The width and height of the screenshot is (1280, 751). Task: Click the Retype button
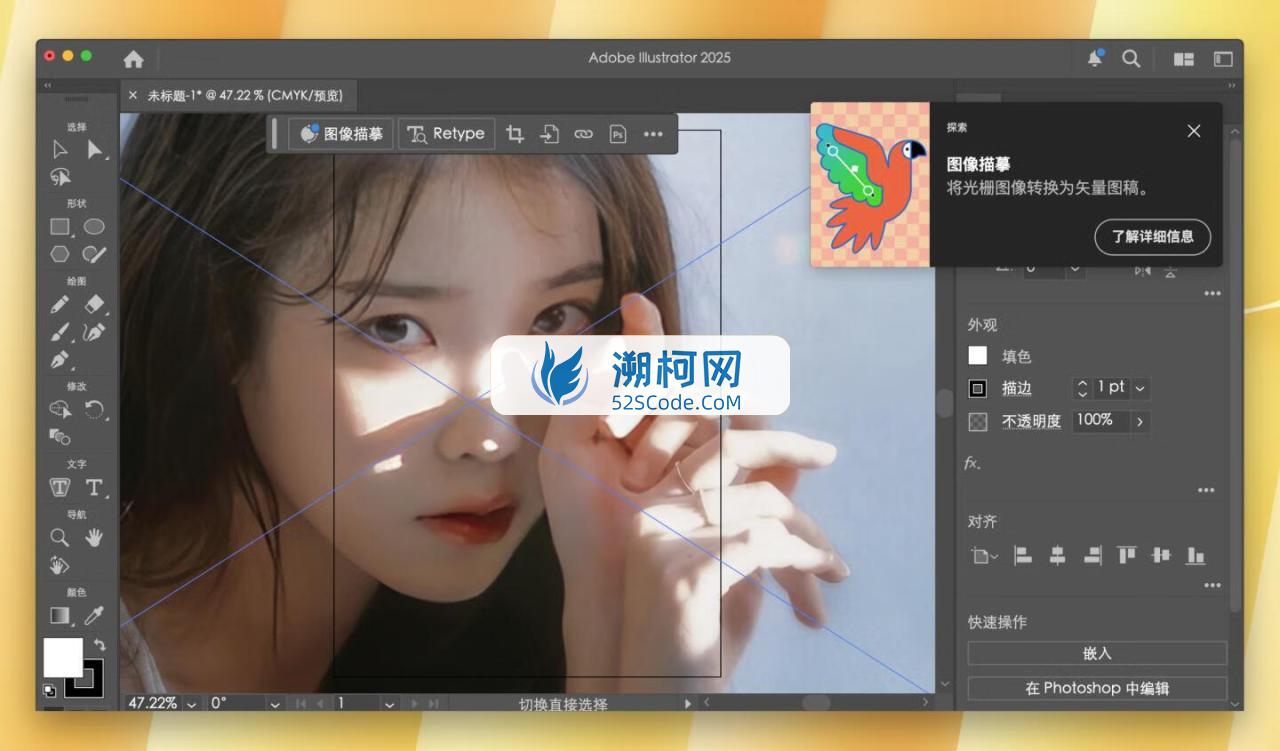tap(446, 133)
